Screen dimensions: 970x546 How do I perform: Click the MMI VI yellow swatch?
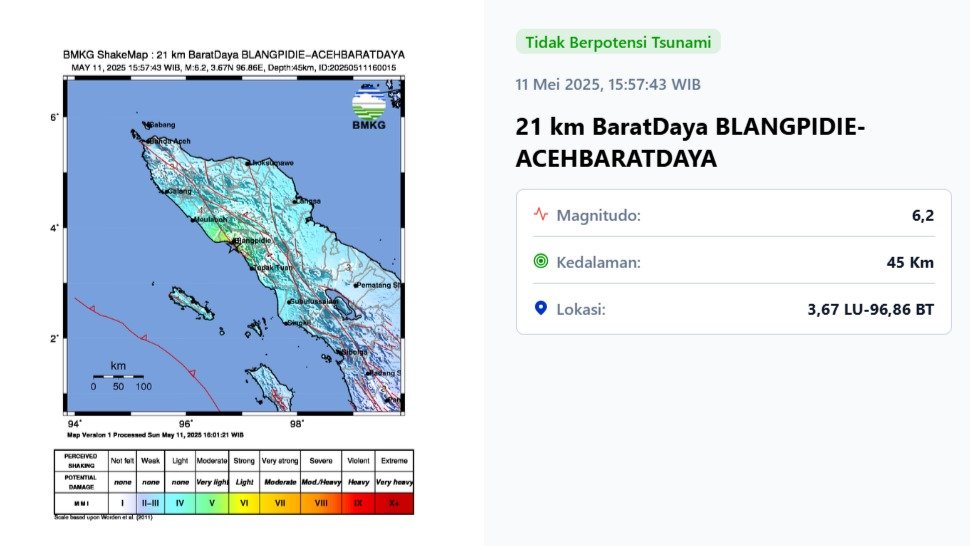pyautogui.click(x=244, y=503)
